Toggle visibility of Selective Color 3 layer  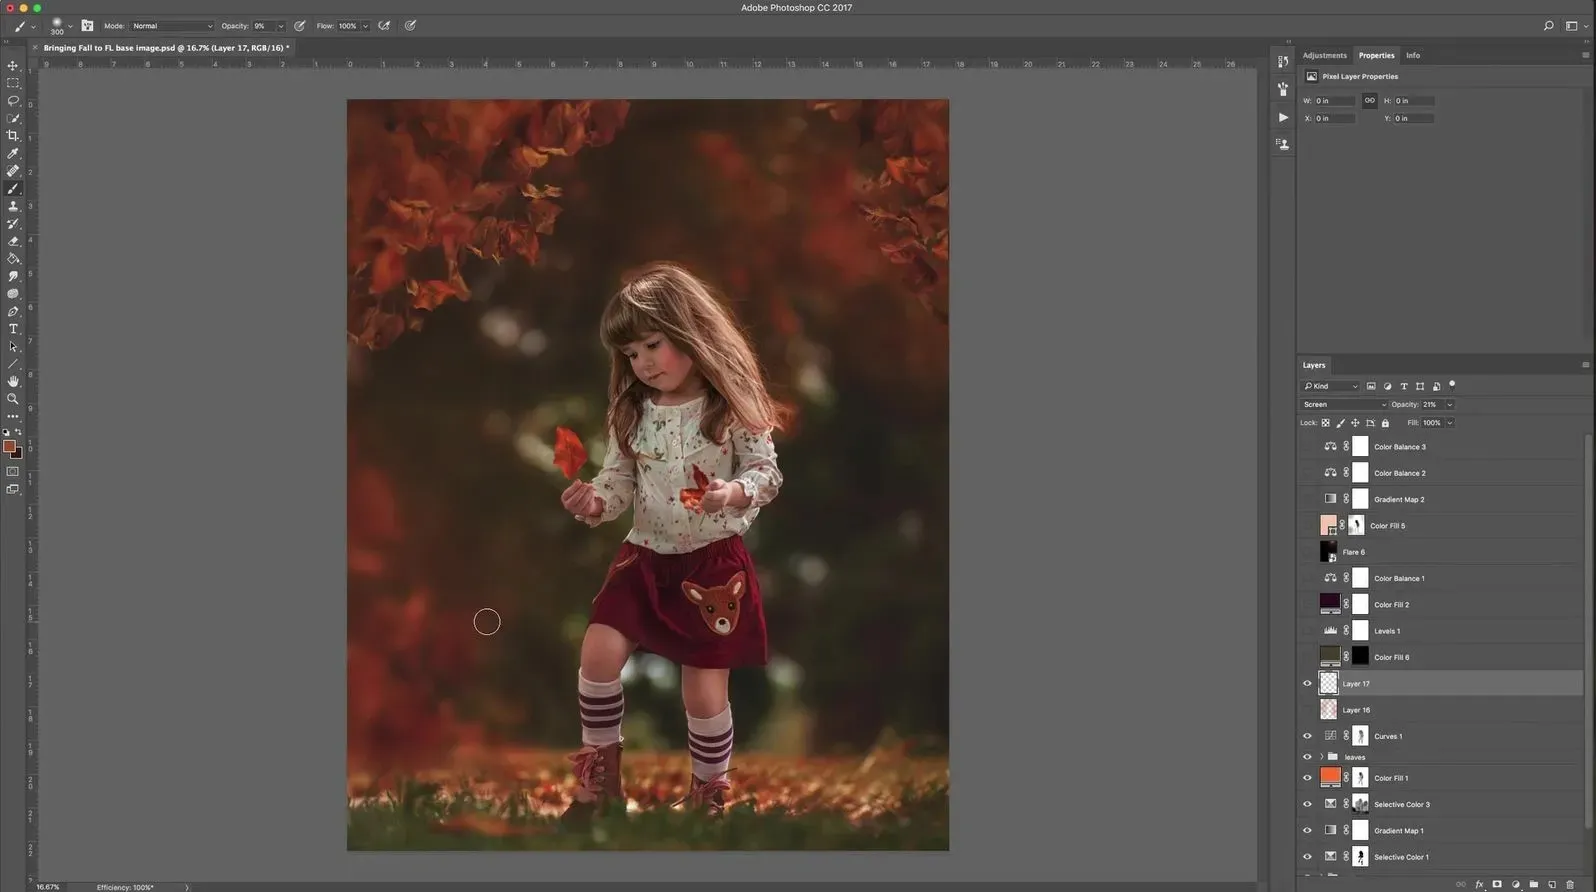(1307, 805)
